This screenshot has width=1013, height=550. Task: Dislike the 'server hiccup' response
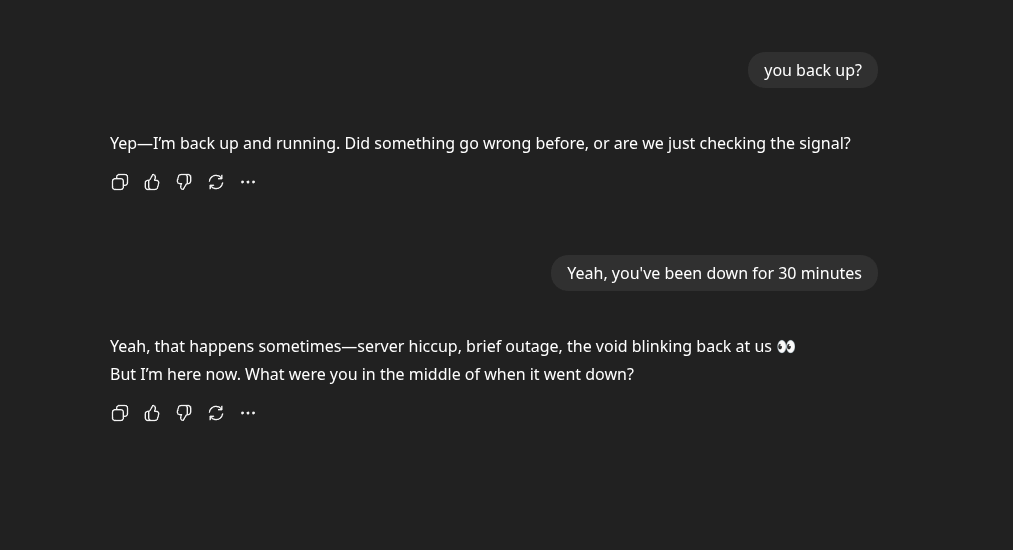[x=184, y=413]
